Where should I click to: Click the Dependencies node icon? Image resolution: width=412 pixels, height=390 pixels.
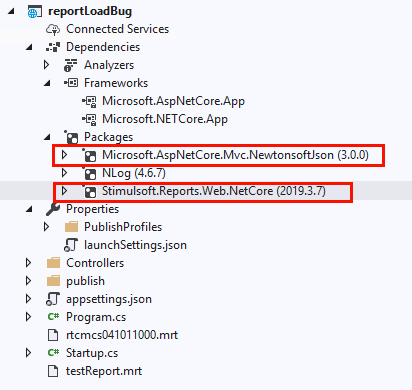(x=53, y=47)
